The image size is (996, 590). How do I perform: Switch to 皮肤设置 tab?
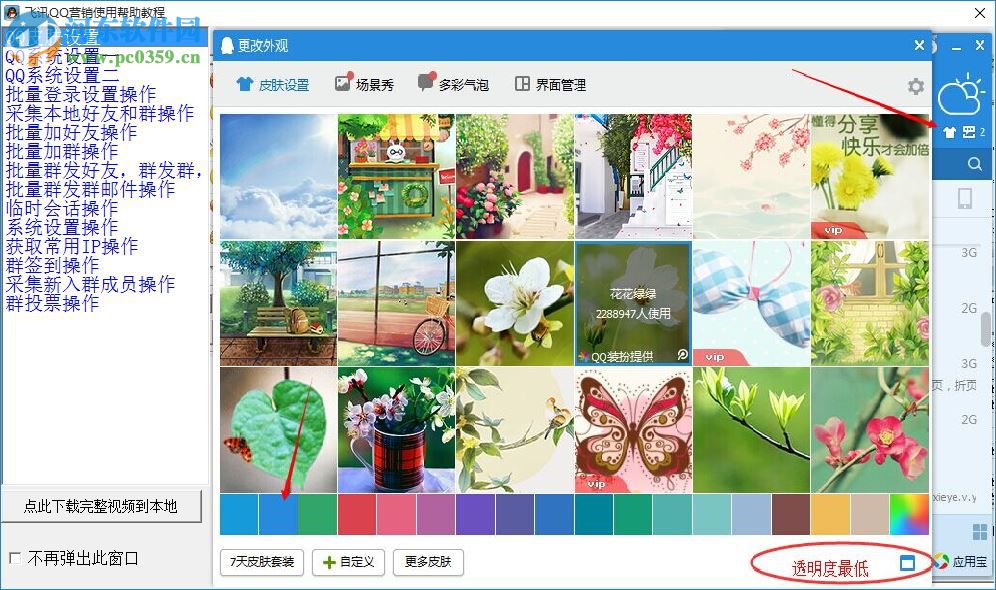click(273, 84)
